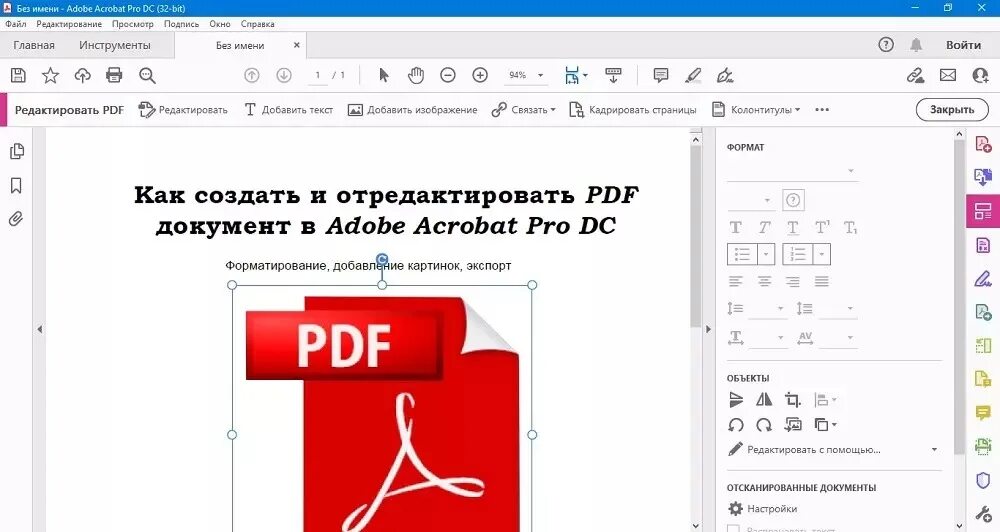Image resolution: width=1000 pixels, height=532 pixels.
Task: Click Кадрировать страницы
Action: point(633,110)
